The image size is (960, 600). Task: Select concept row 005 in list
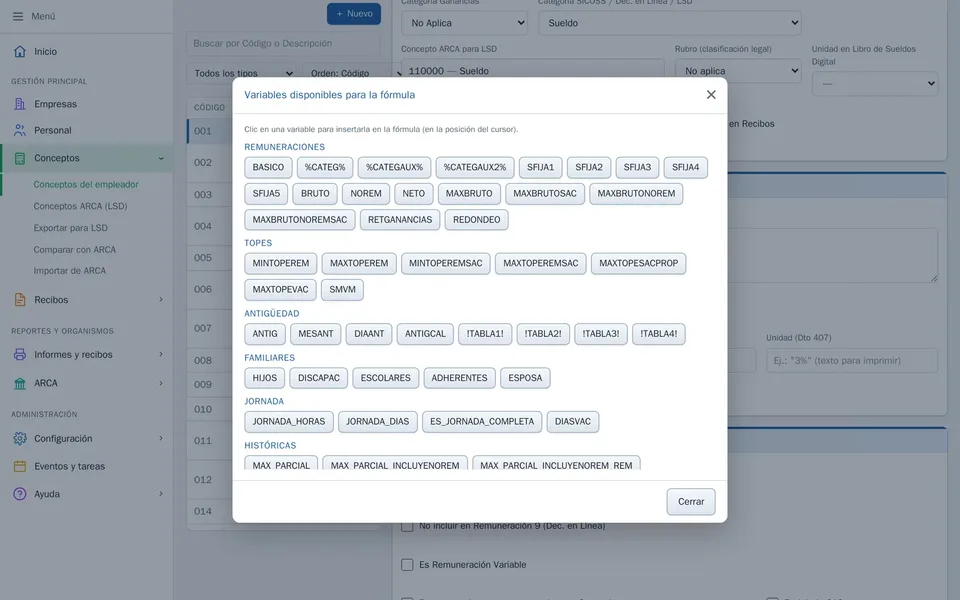click(x=210, y=258)
